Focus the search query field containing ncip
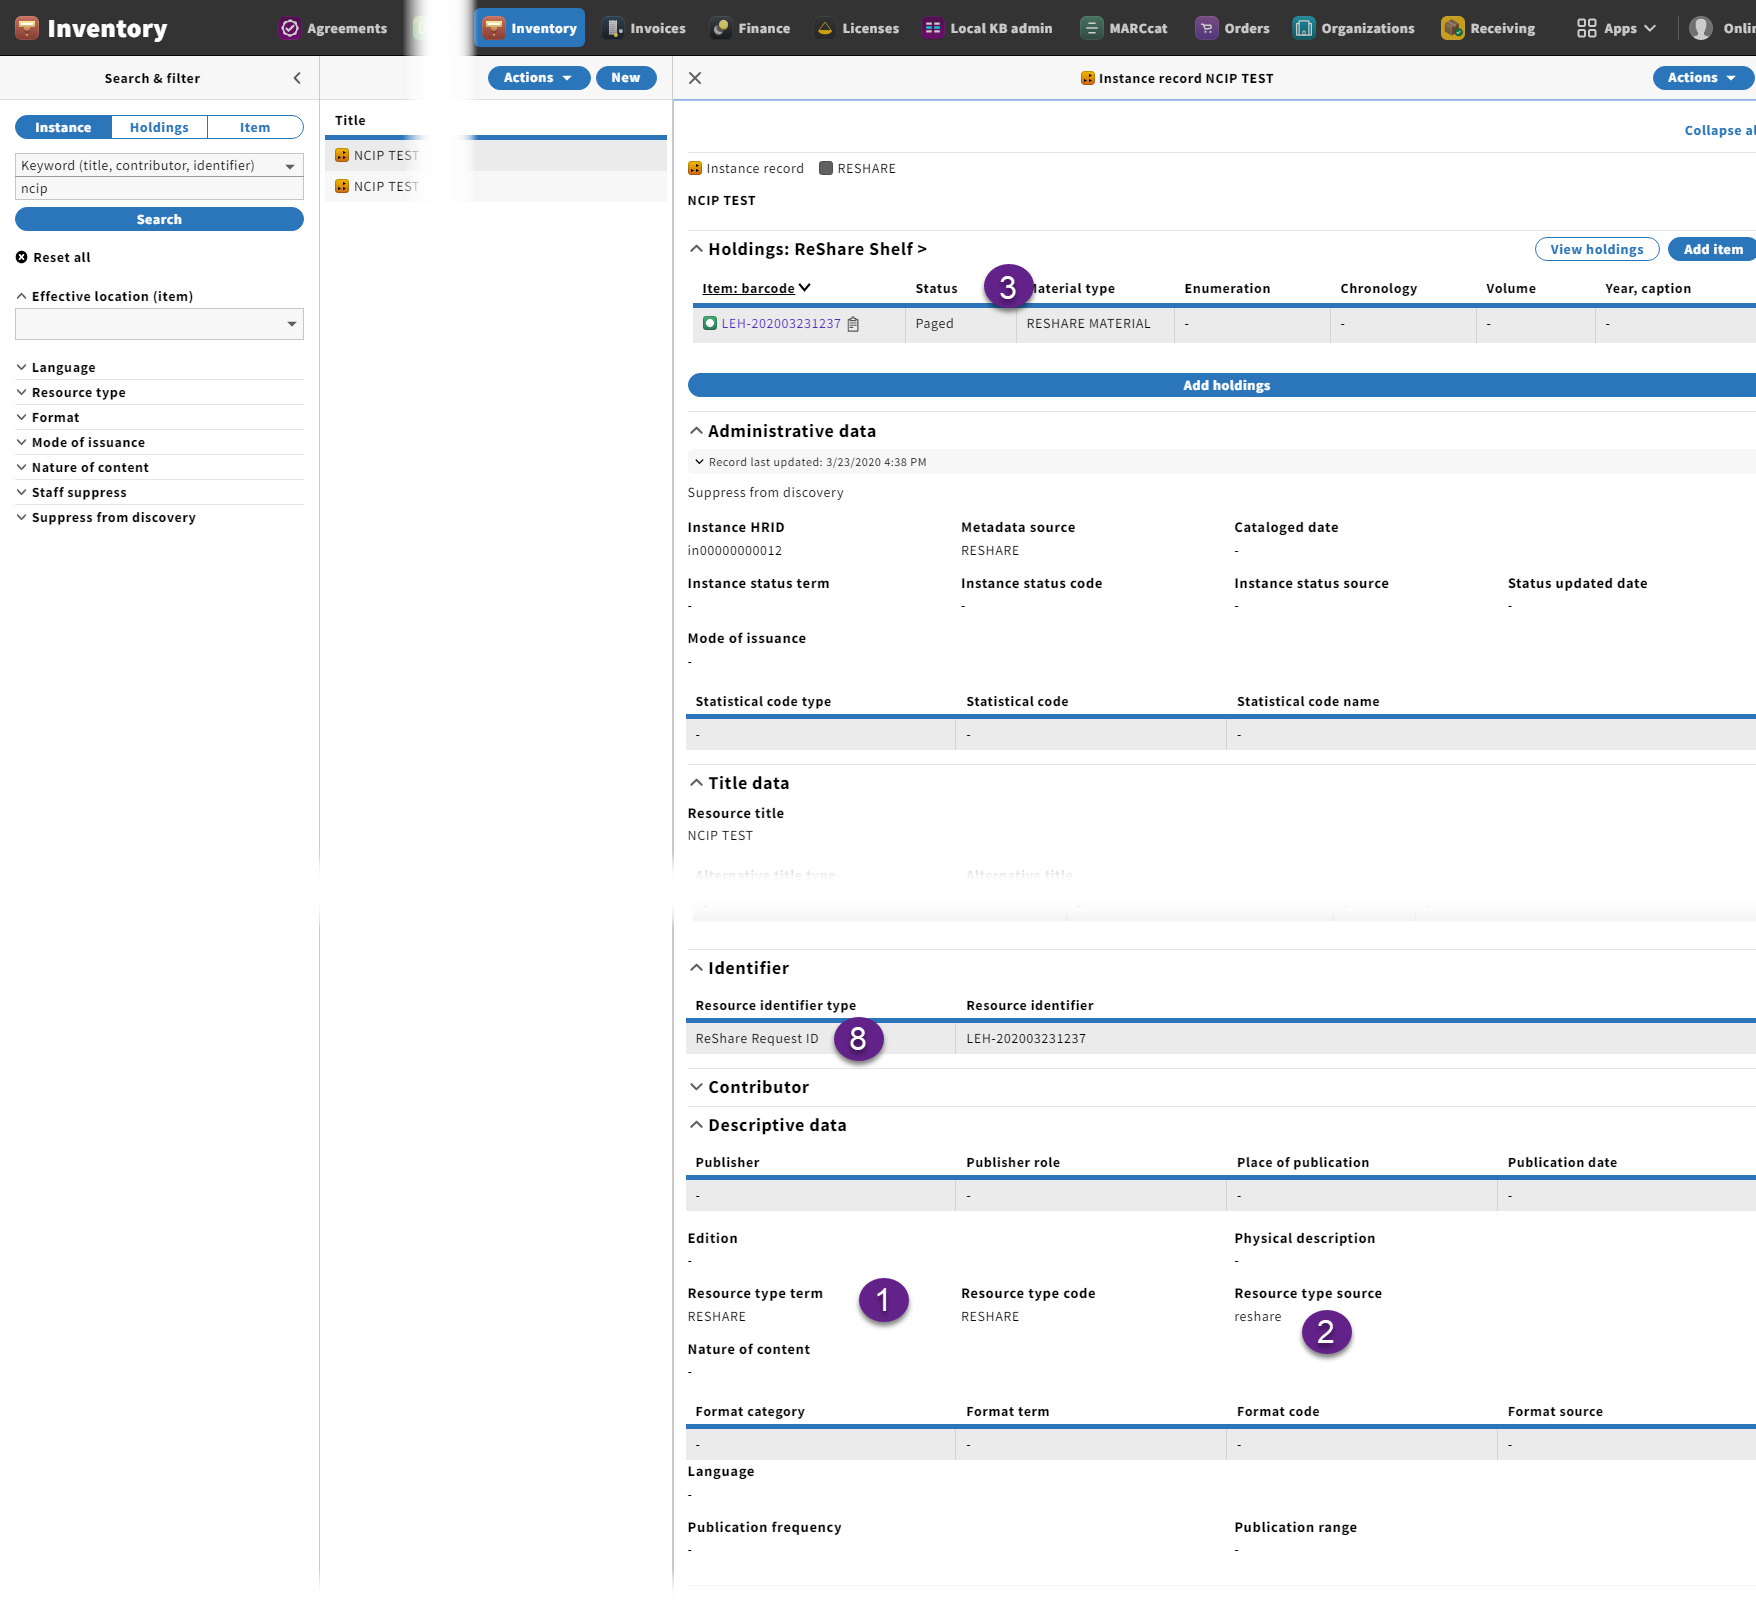1756x1600 pixels. (159, 188)
